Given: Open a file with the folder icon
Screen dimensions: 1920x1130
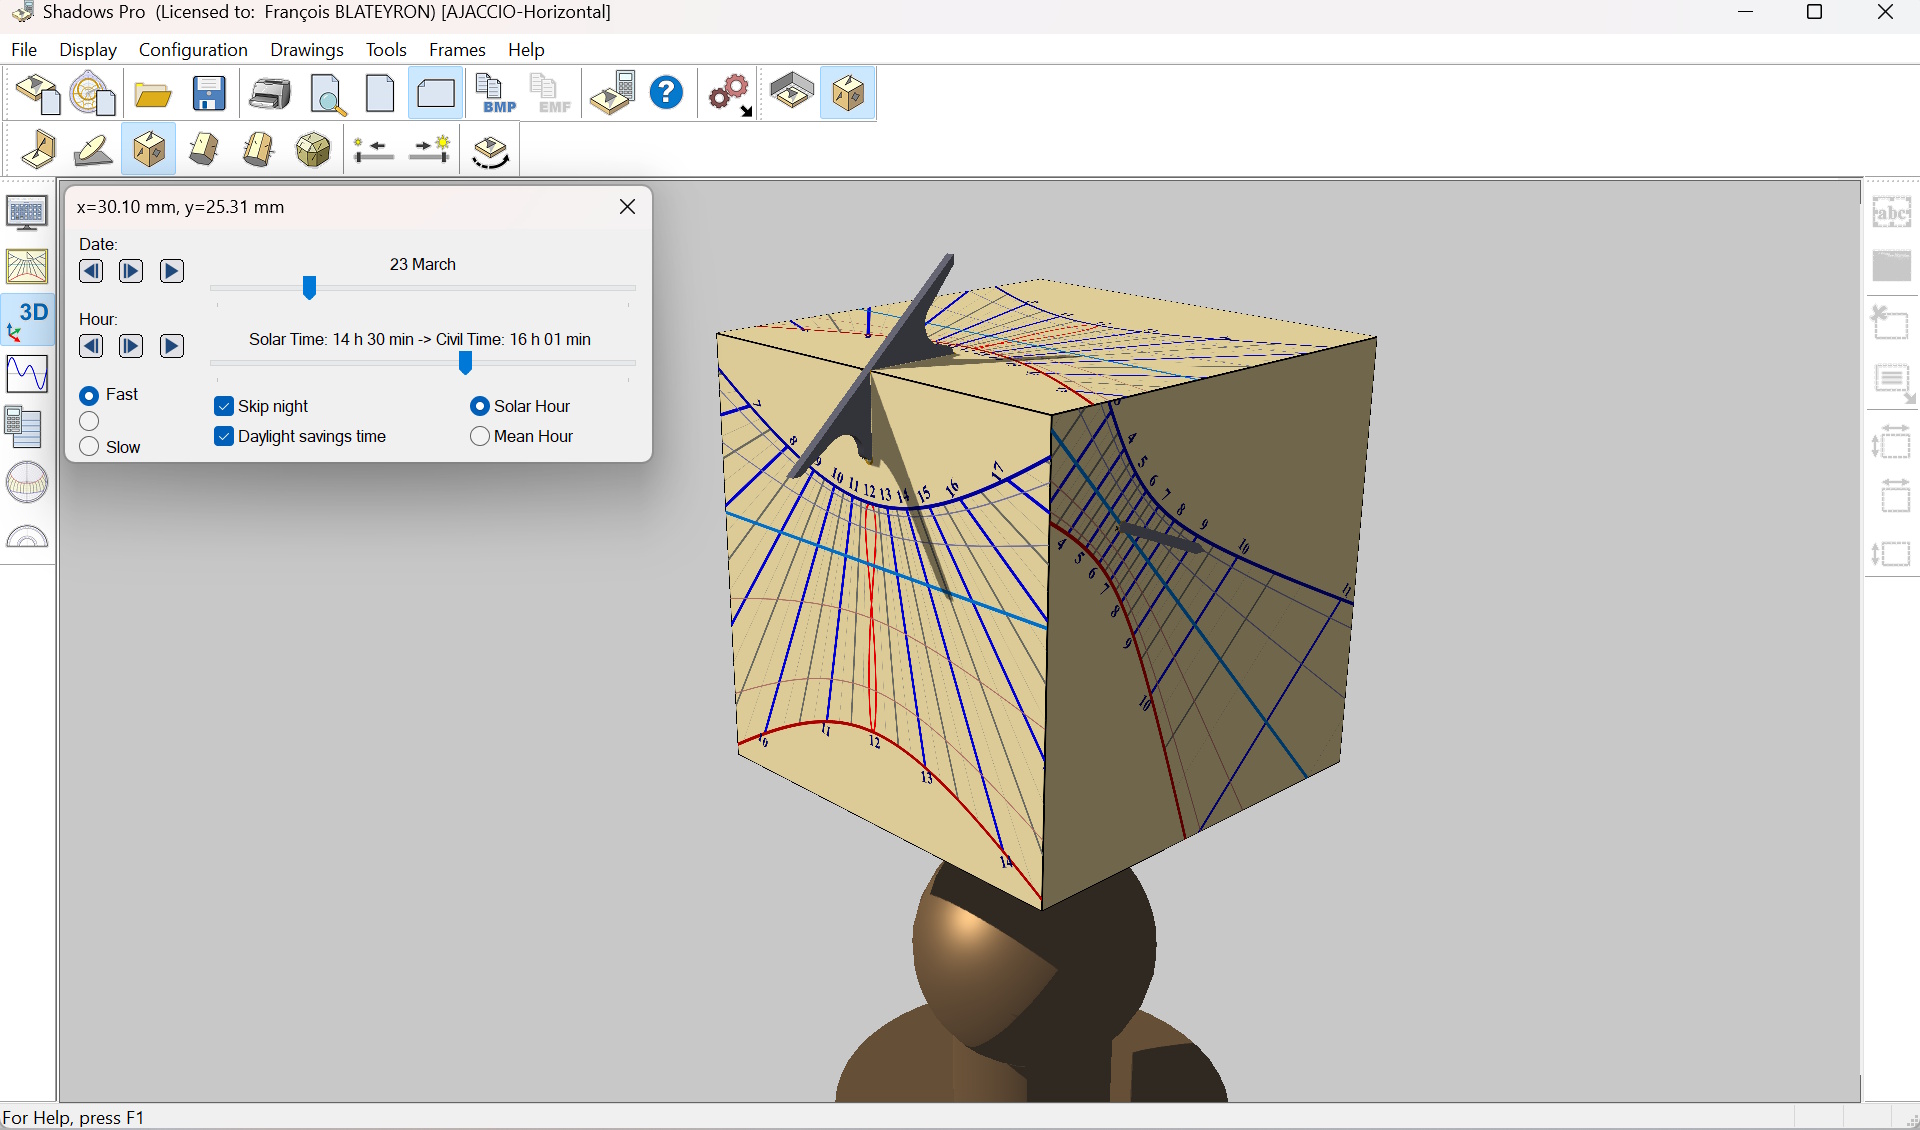Looking at the screenshot, I should pyautogui.click(x=153, y=94).
